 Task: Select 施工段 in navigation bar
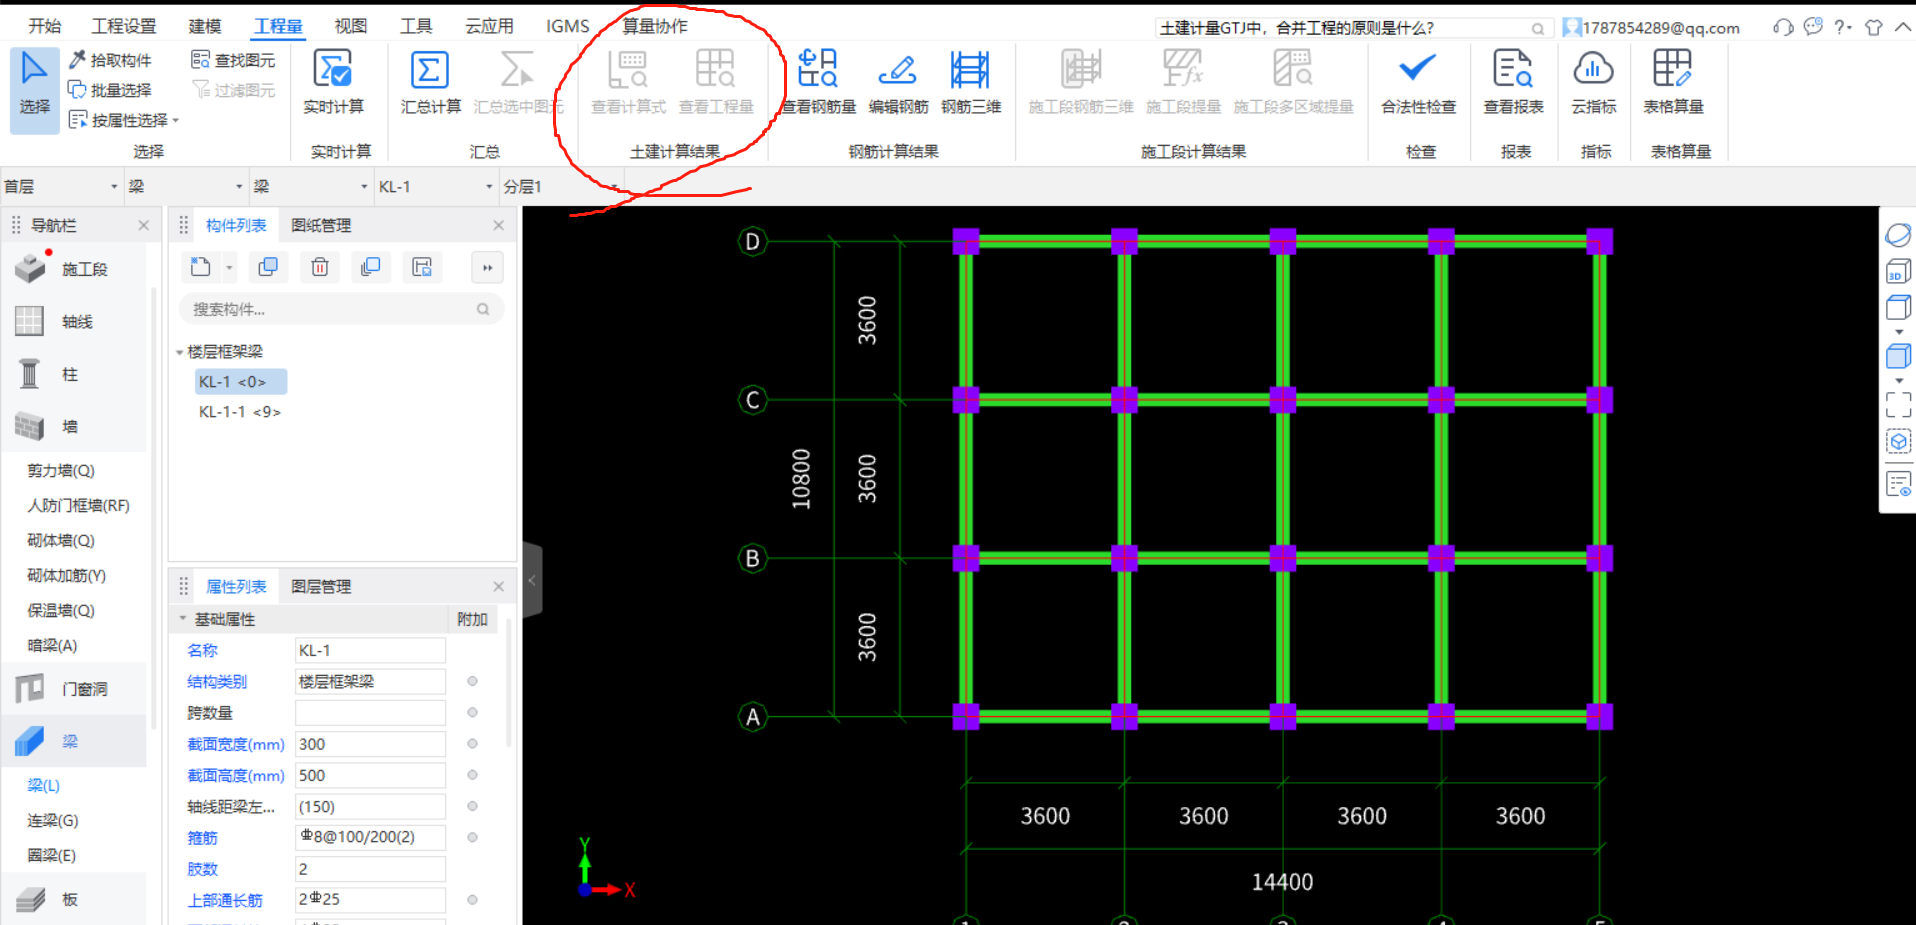pos(75,269)
